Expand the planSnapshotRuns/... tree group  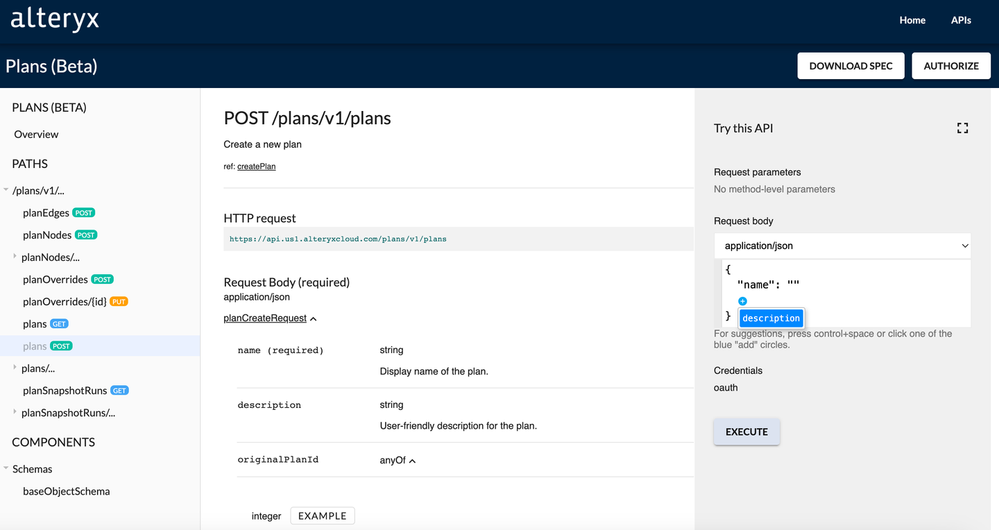pyautogui.click(x=15, y=412)
